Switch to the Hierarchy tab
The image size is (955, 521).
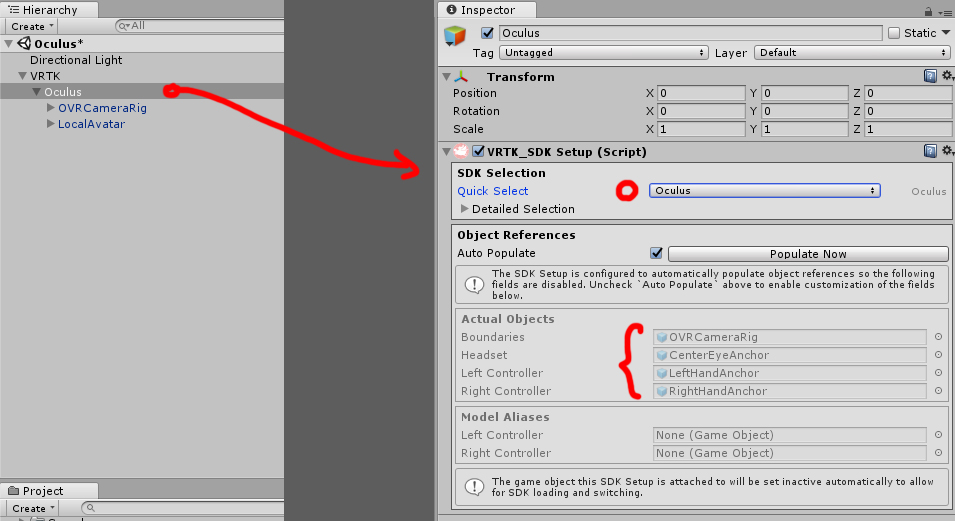[49, 10]
